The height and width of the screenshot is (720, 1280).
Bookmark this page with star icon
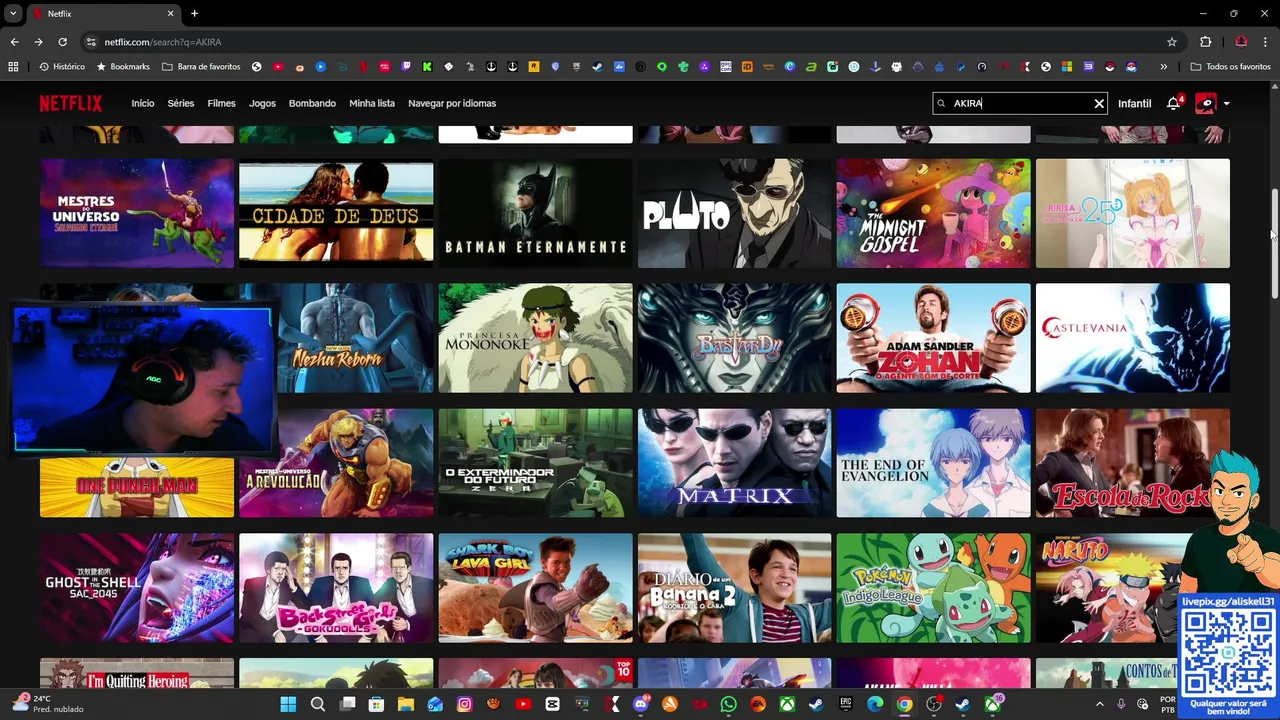point(1172,42)
